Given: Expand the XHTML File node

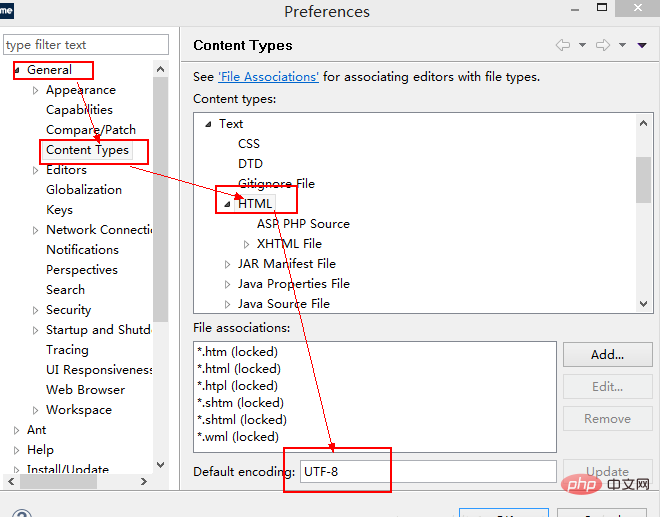Looking at the screenshot, I should coord(247,244).
